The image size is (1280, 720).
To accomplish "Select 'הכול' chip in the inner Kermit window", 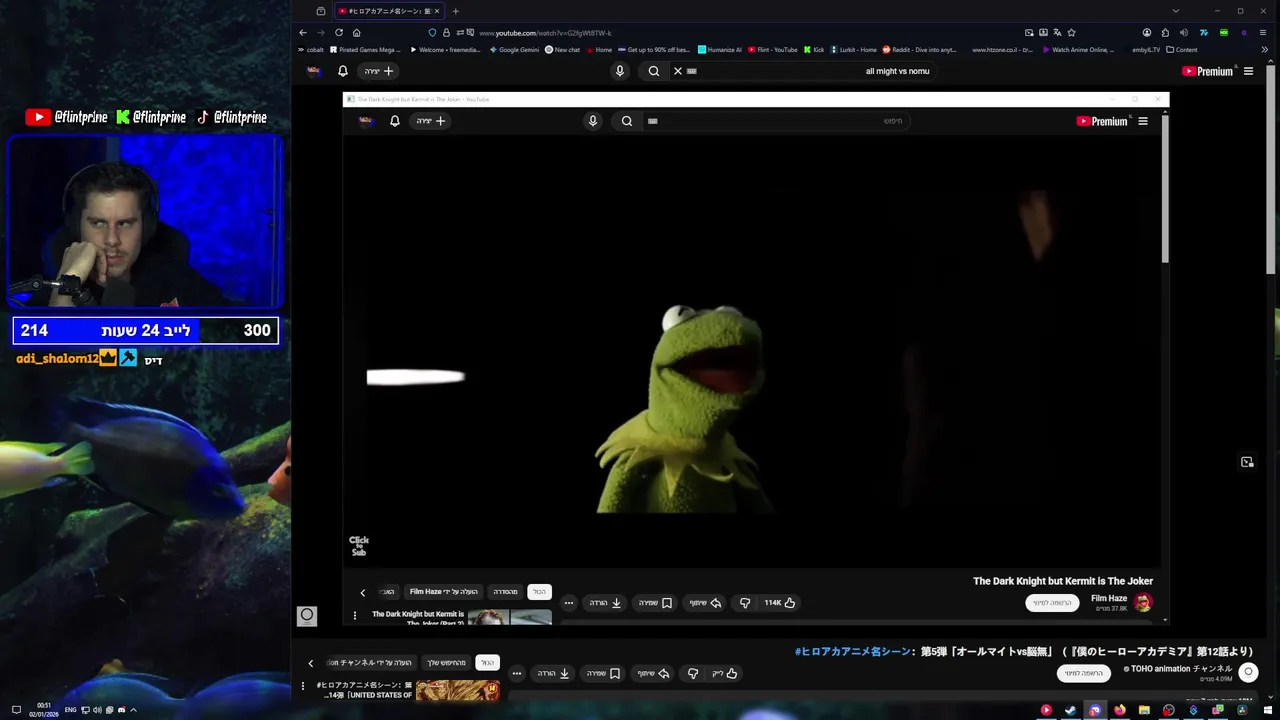I will click(539, 592).
